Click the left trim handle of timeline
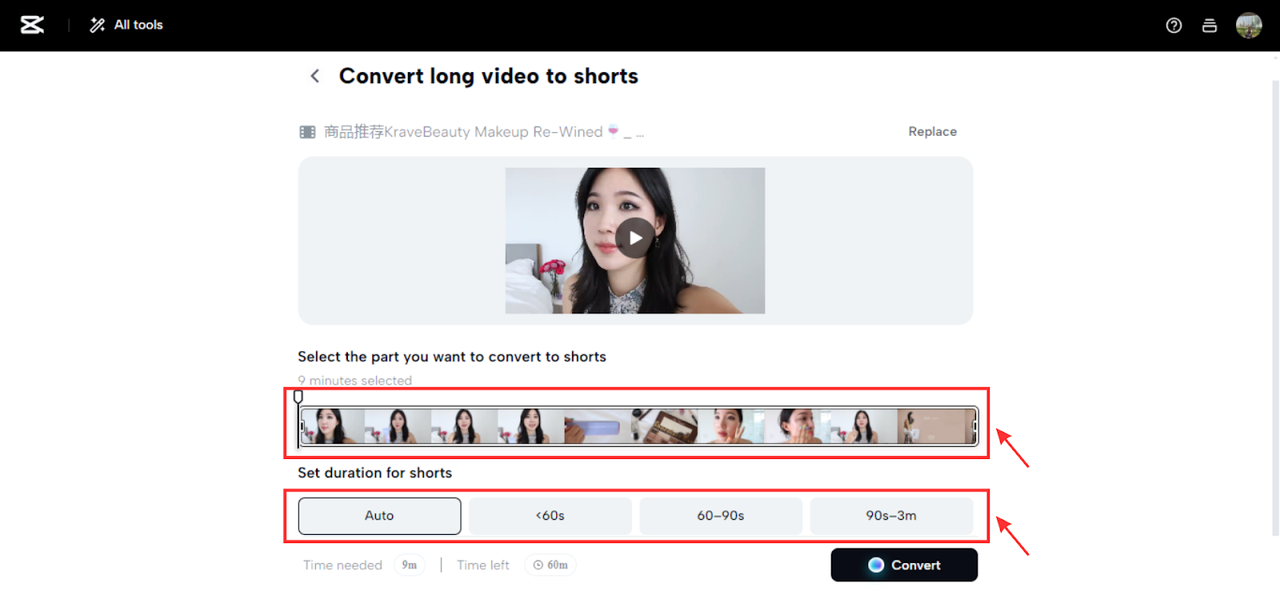 [x=303, y=426]
